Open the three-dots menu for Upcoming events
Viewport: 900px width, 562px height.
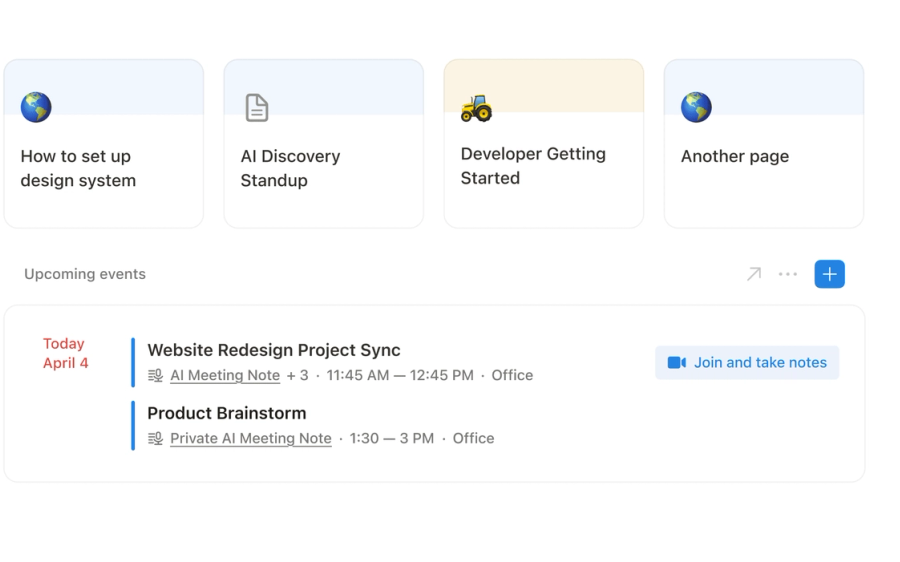tap(788, 274)
